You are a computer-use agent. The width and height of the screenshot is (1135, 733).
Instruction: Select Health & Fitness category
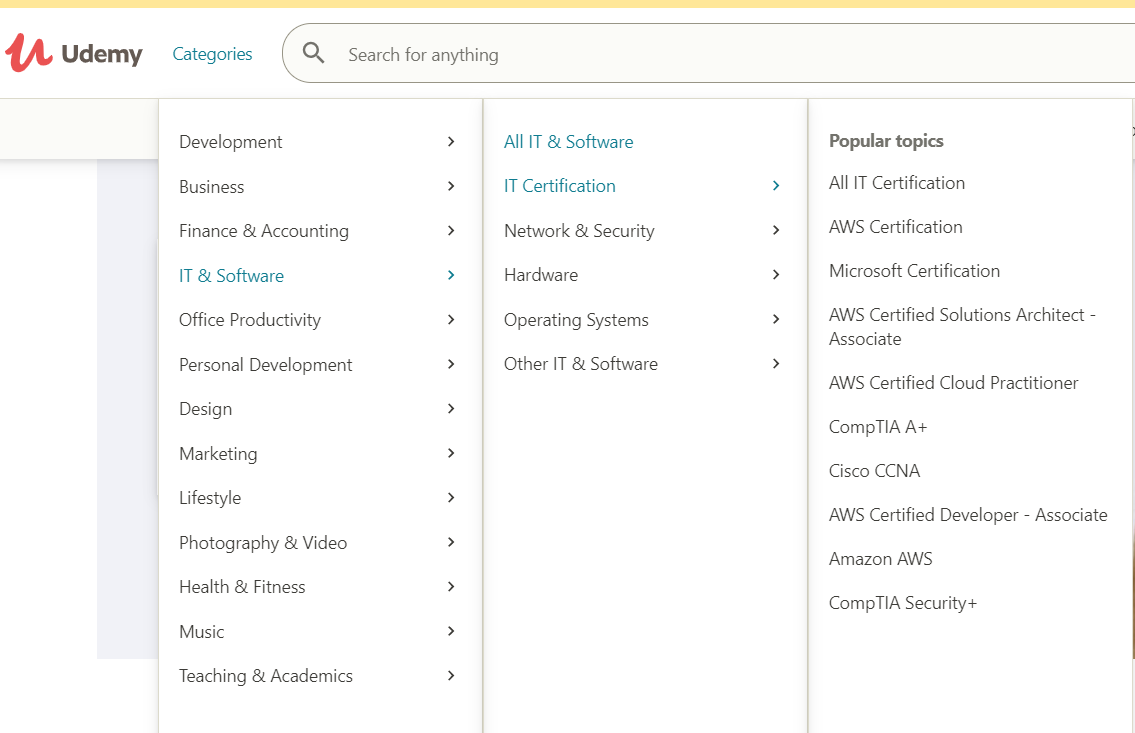(x=242, y=587)
